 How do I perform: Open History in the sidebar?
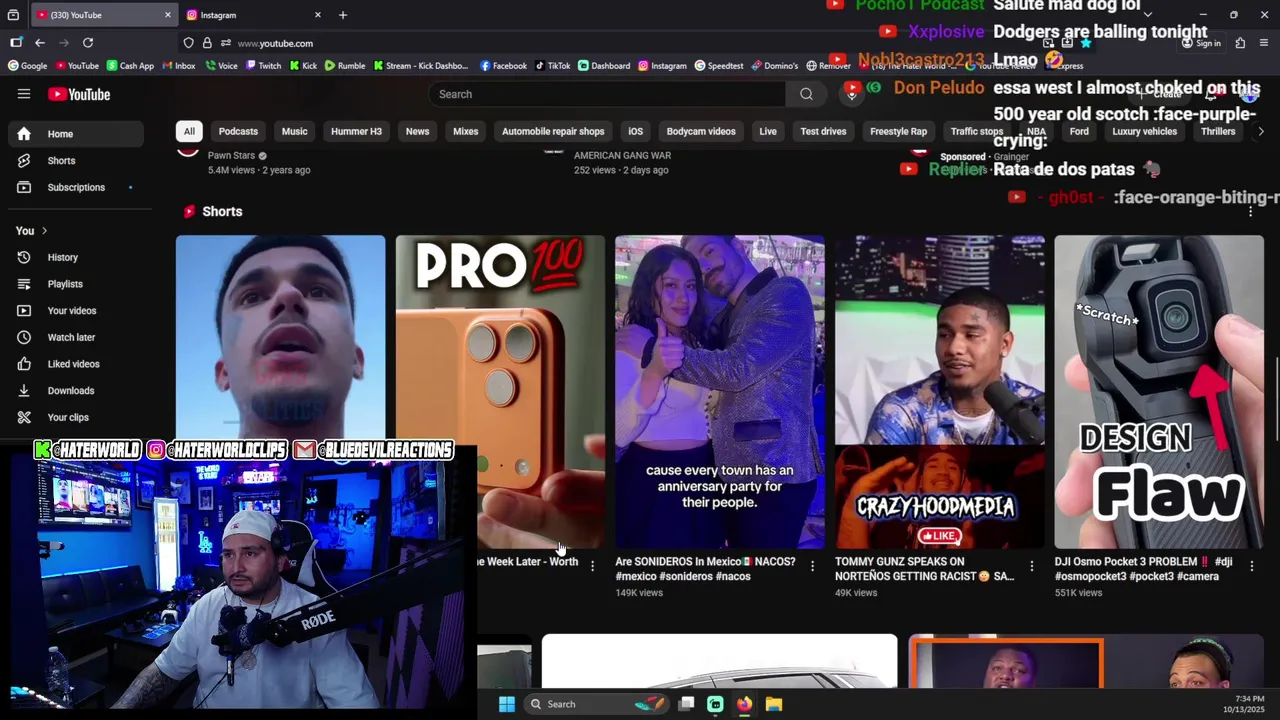(76, 257)
